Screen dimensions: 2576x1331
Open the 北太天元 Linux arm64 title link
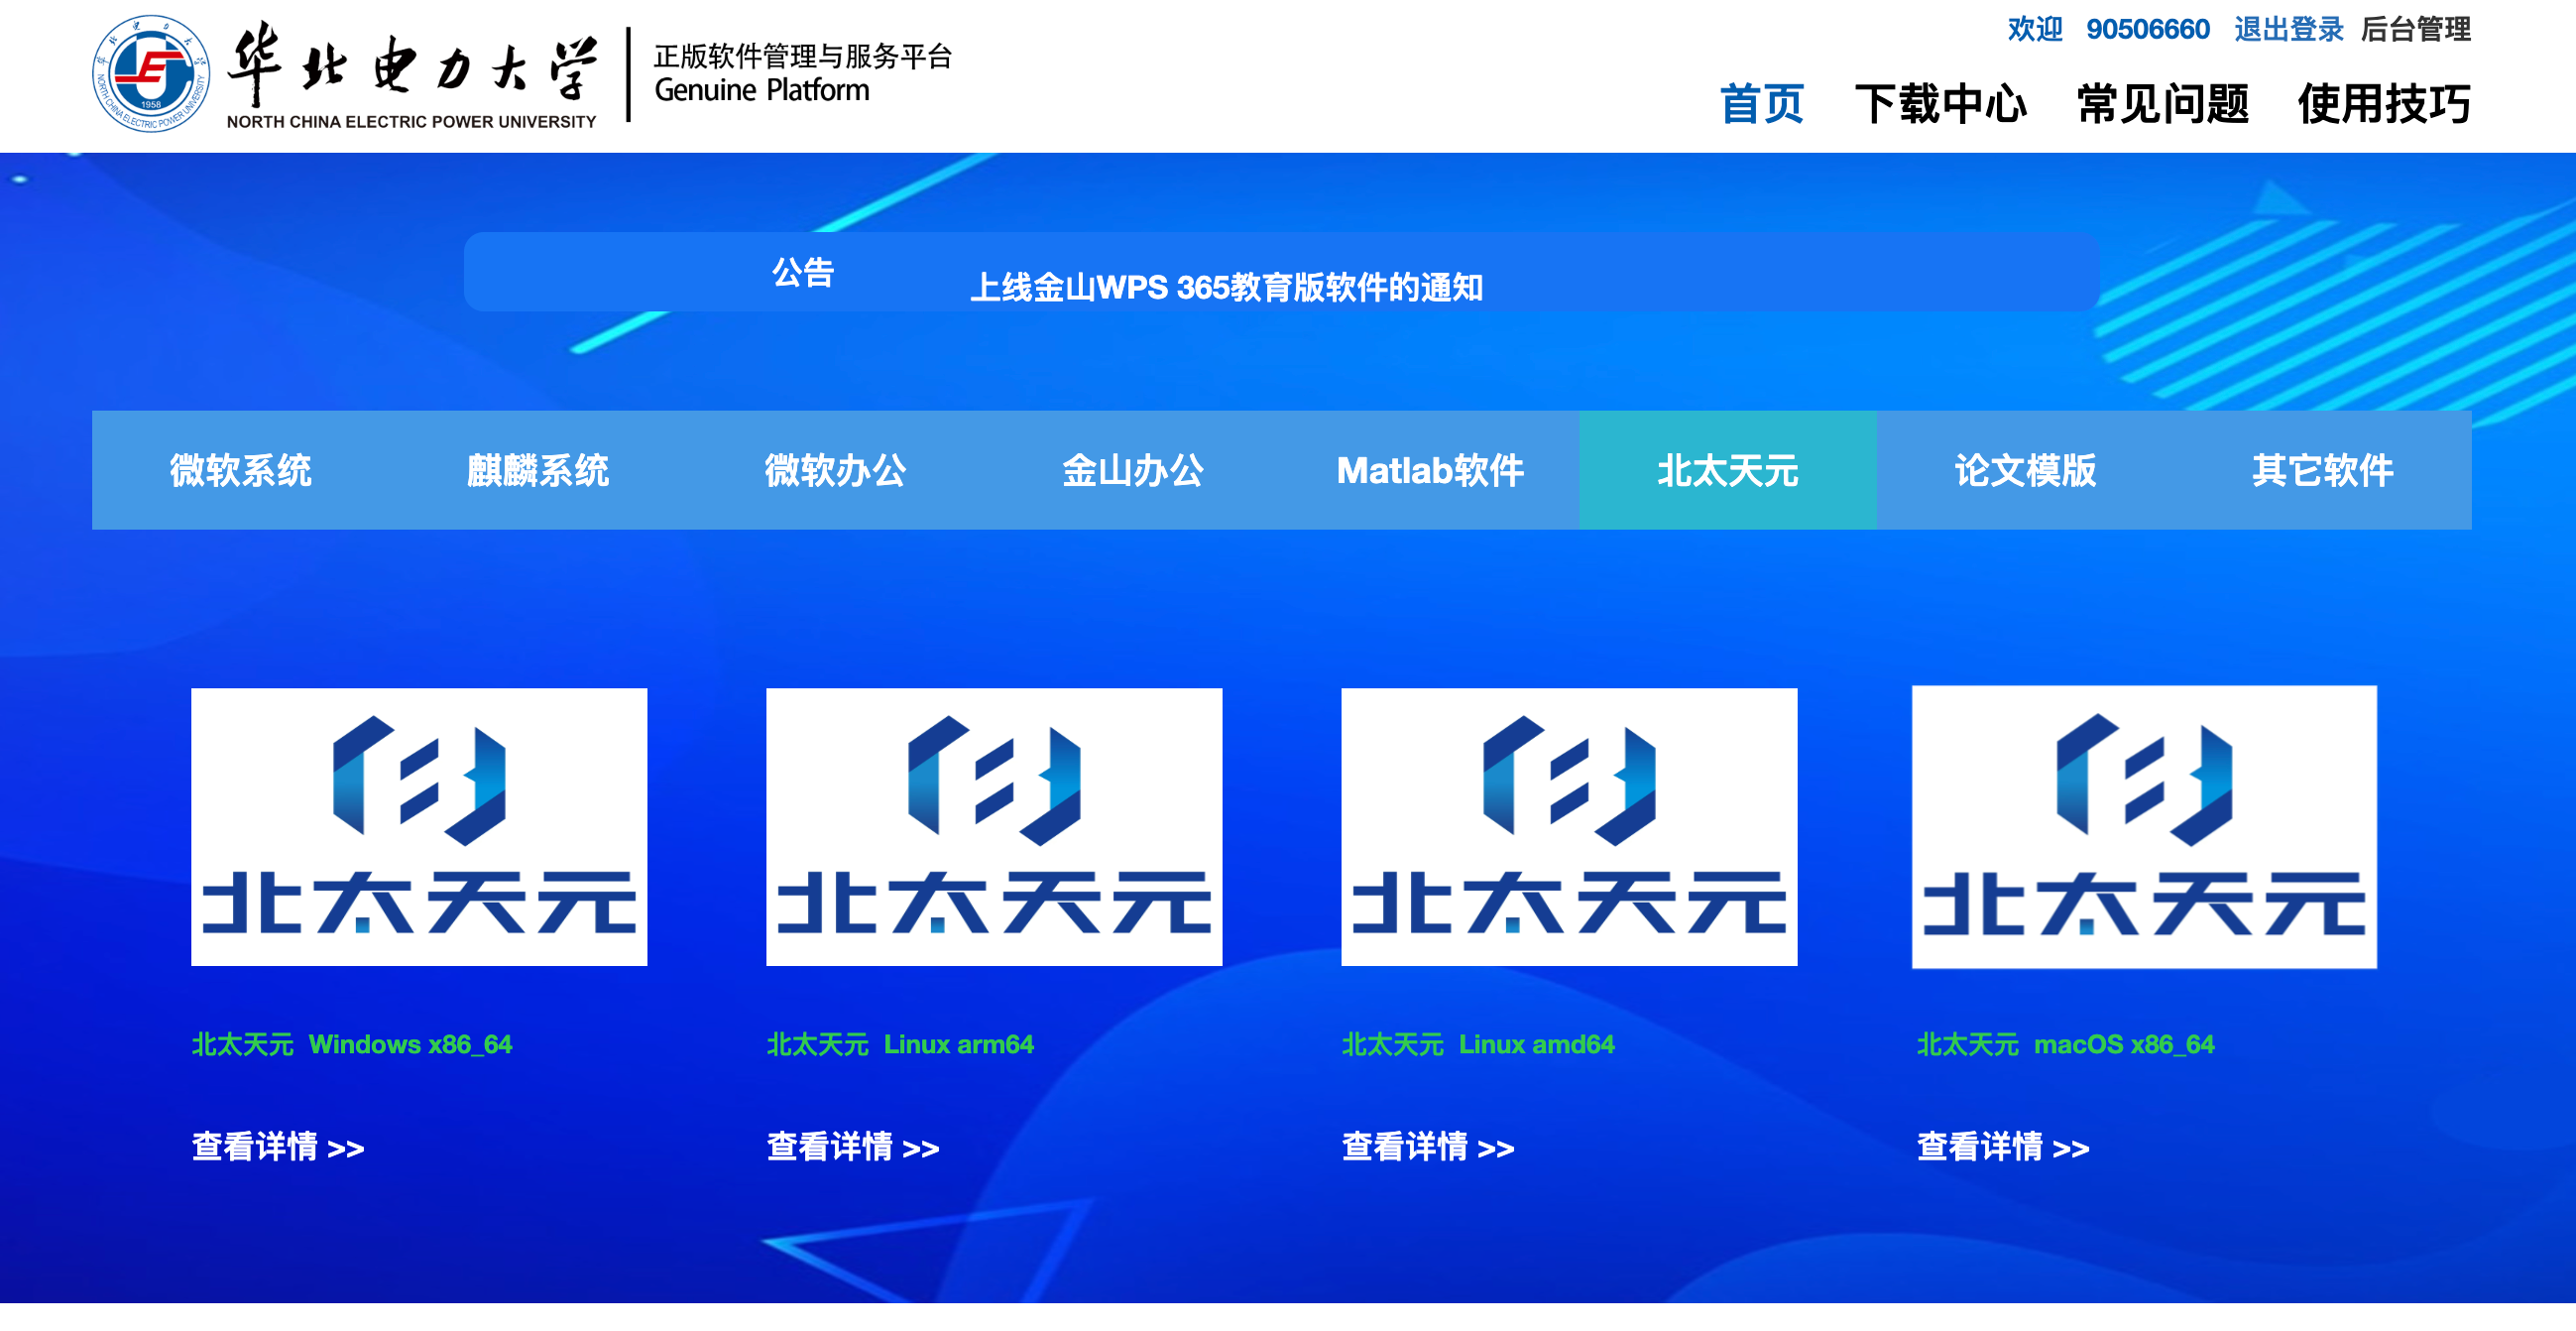pos(900,1044)
